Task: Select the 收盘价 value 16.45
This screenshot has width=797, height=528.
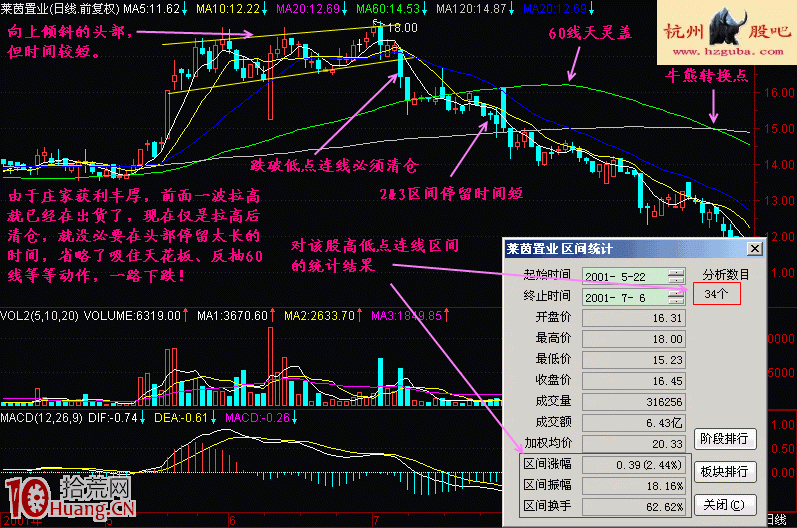Action: click(634, 381)
